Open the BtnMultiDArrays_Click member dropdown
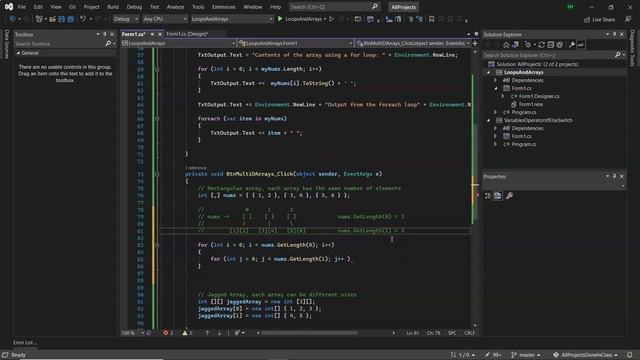Image resolution: width=640 pixels, height=360 pixels. 413,43
